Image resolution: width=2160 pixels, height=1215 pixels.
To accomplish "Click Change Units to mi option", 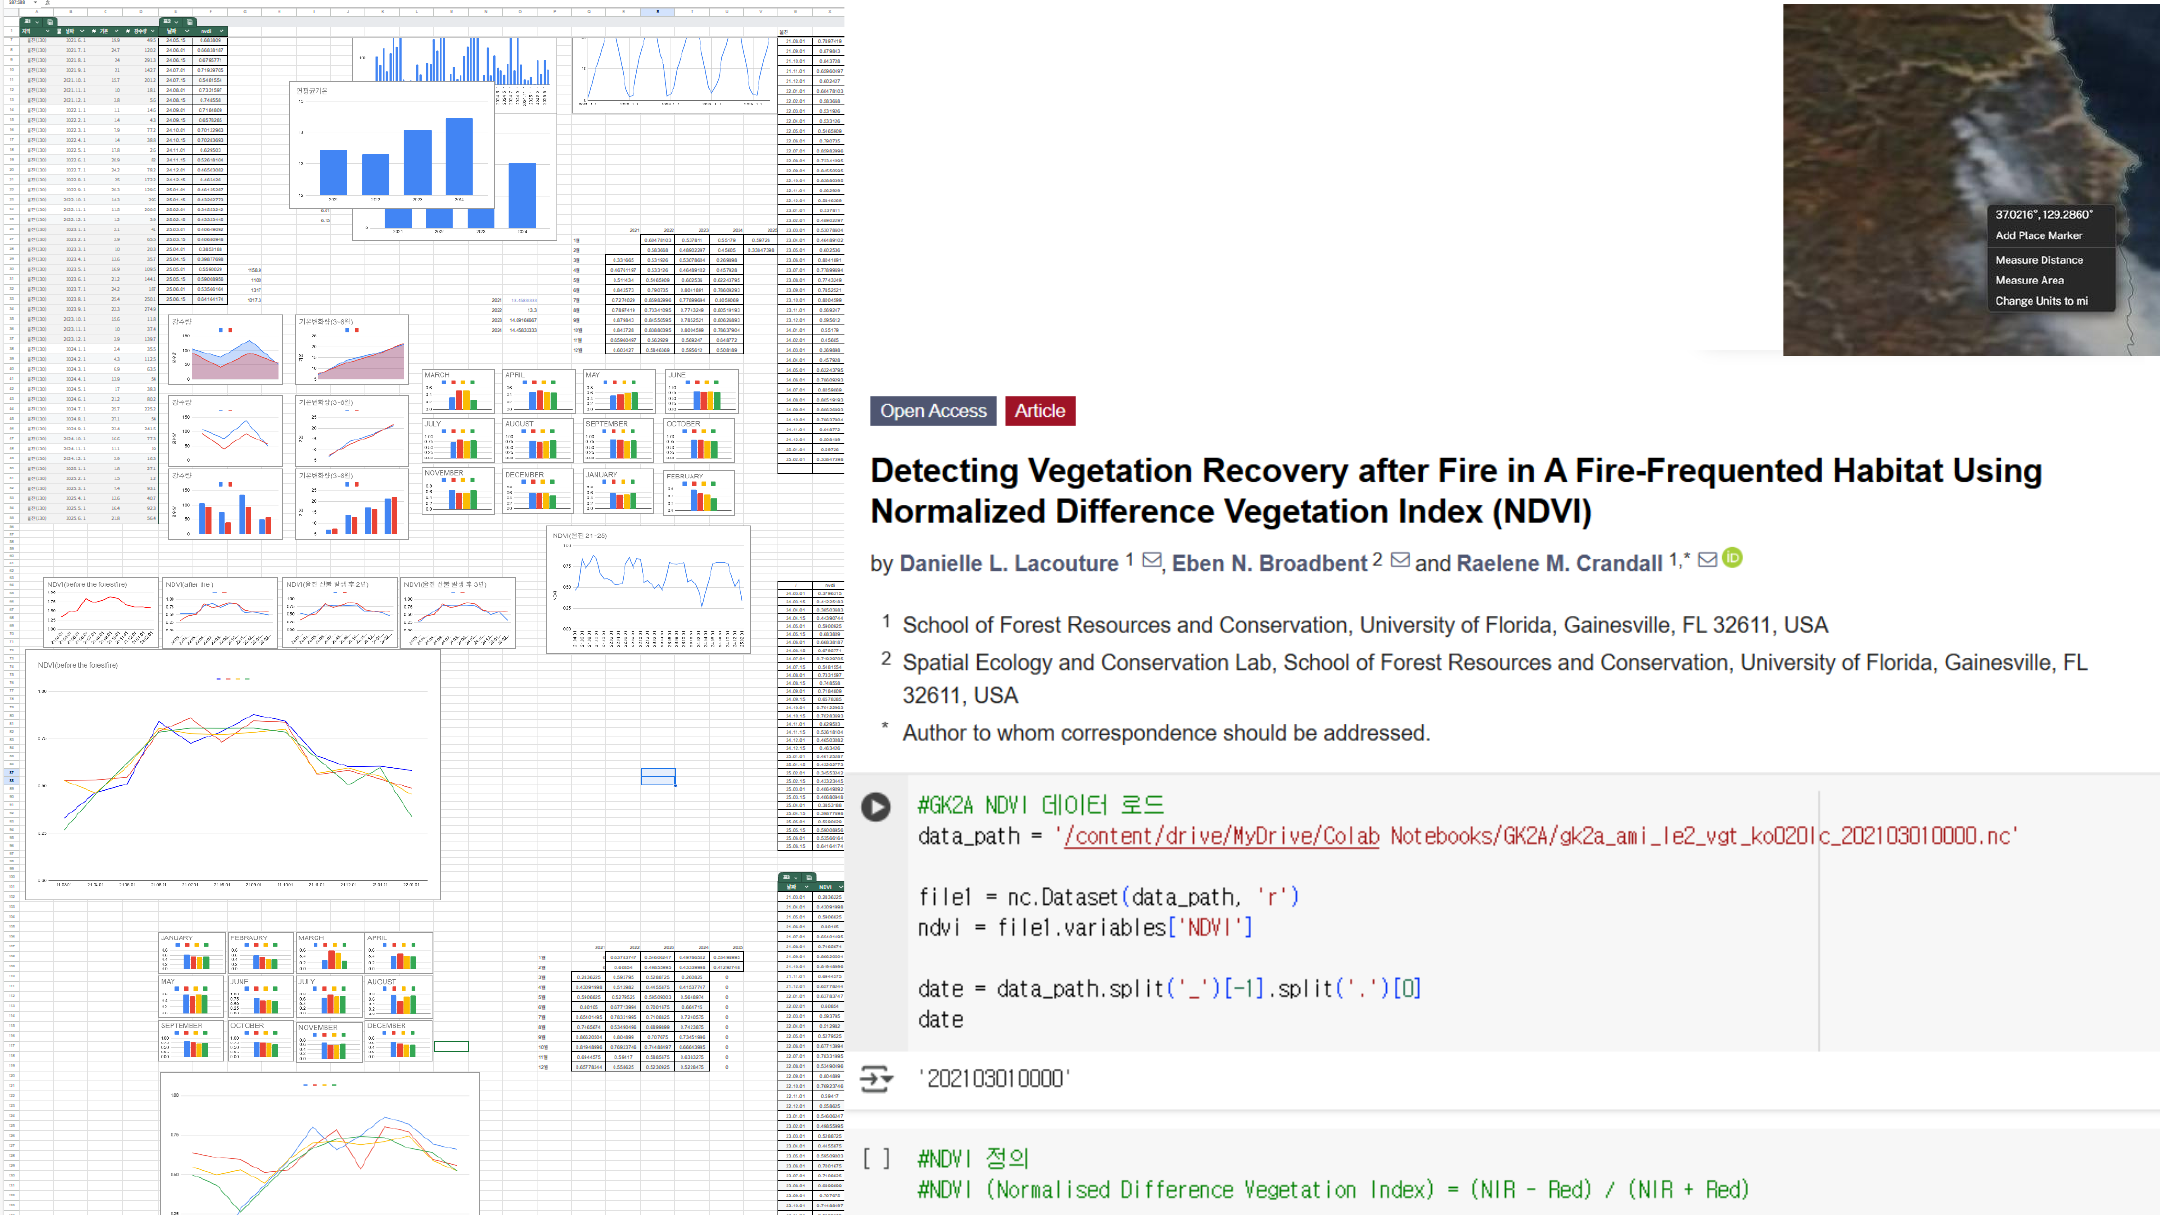I will click(x=2041, y=301).
